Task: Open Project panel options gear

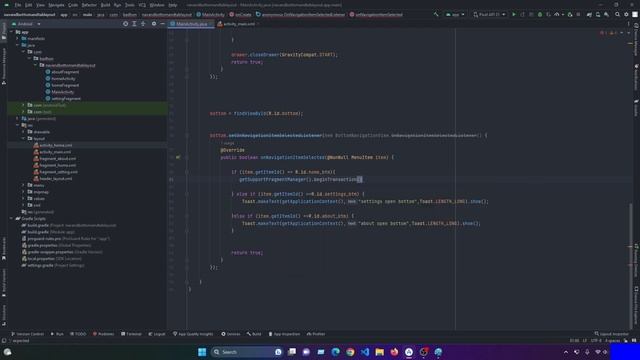Action: (x=154, y=24)
